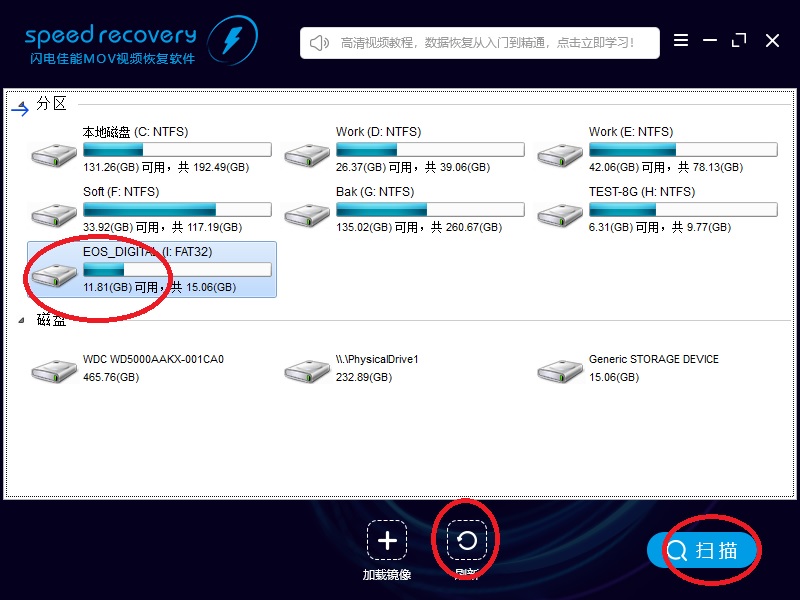Select the local disk C: NTFS drive icon
The height and width of the screenshot is (600, 800).
[54, 153]
